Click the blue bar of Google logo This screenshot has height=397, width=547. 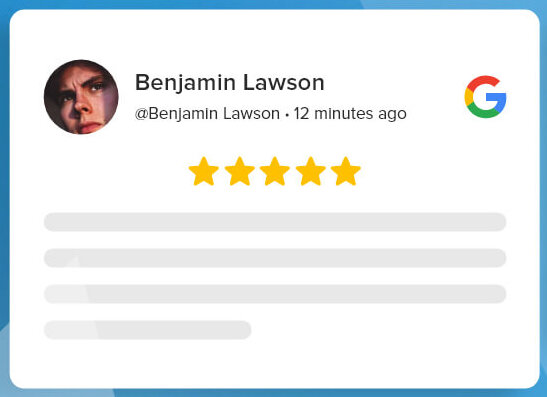coord(496,97)
